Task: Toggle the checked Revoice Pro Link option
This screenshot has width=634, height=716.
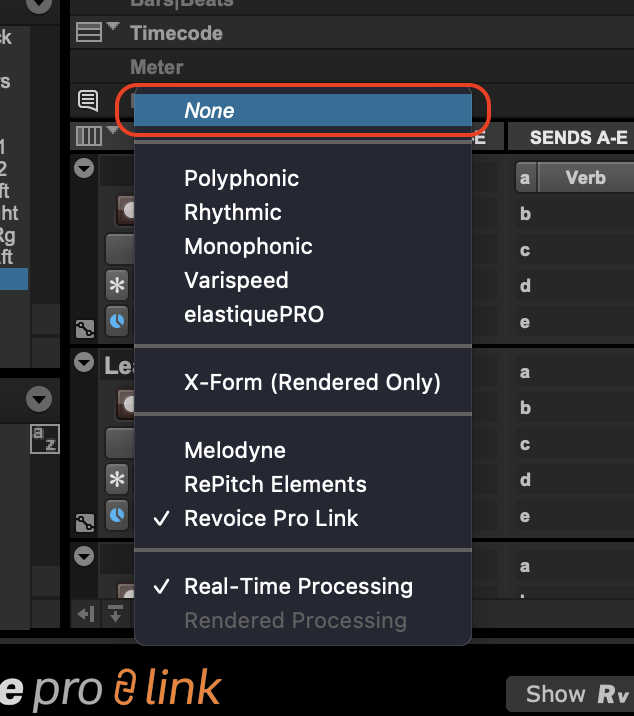Action: [271, 519]
